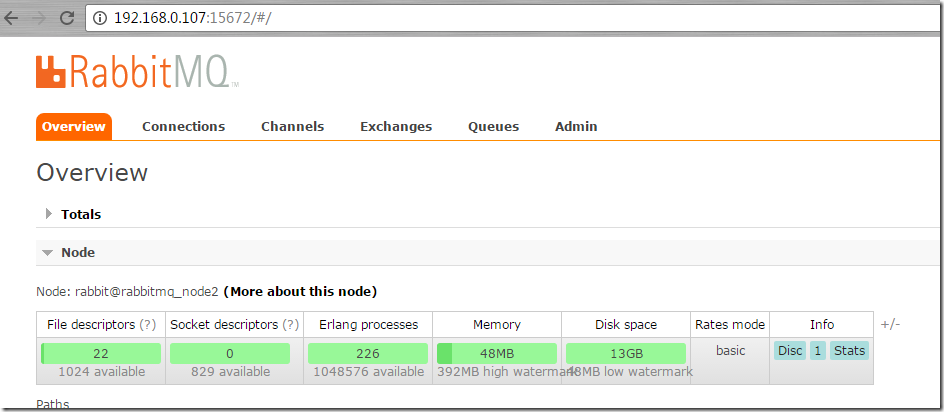Image resolution: width=944 pixels, height=412 pixels.
Task: Click the Stats info badge
Action: 850,351
